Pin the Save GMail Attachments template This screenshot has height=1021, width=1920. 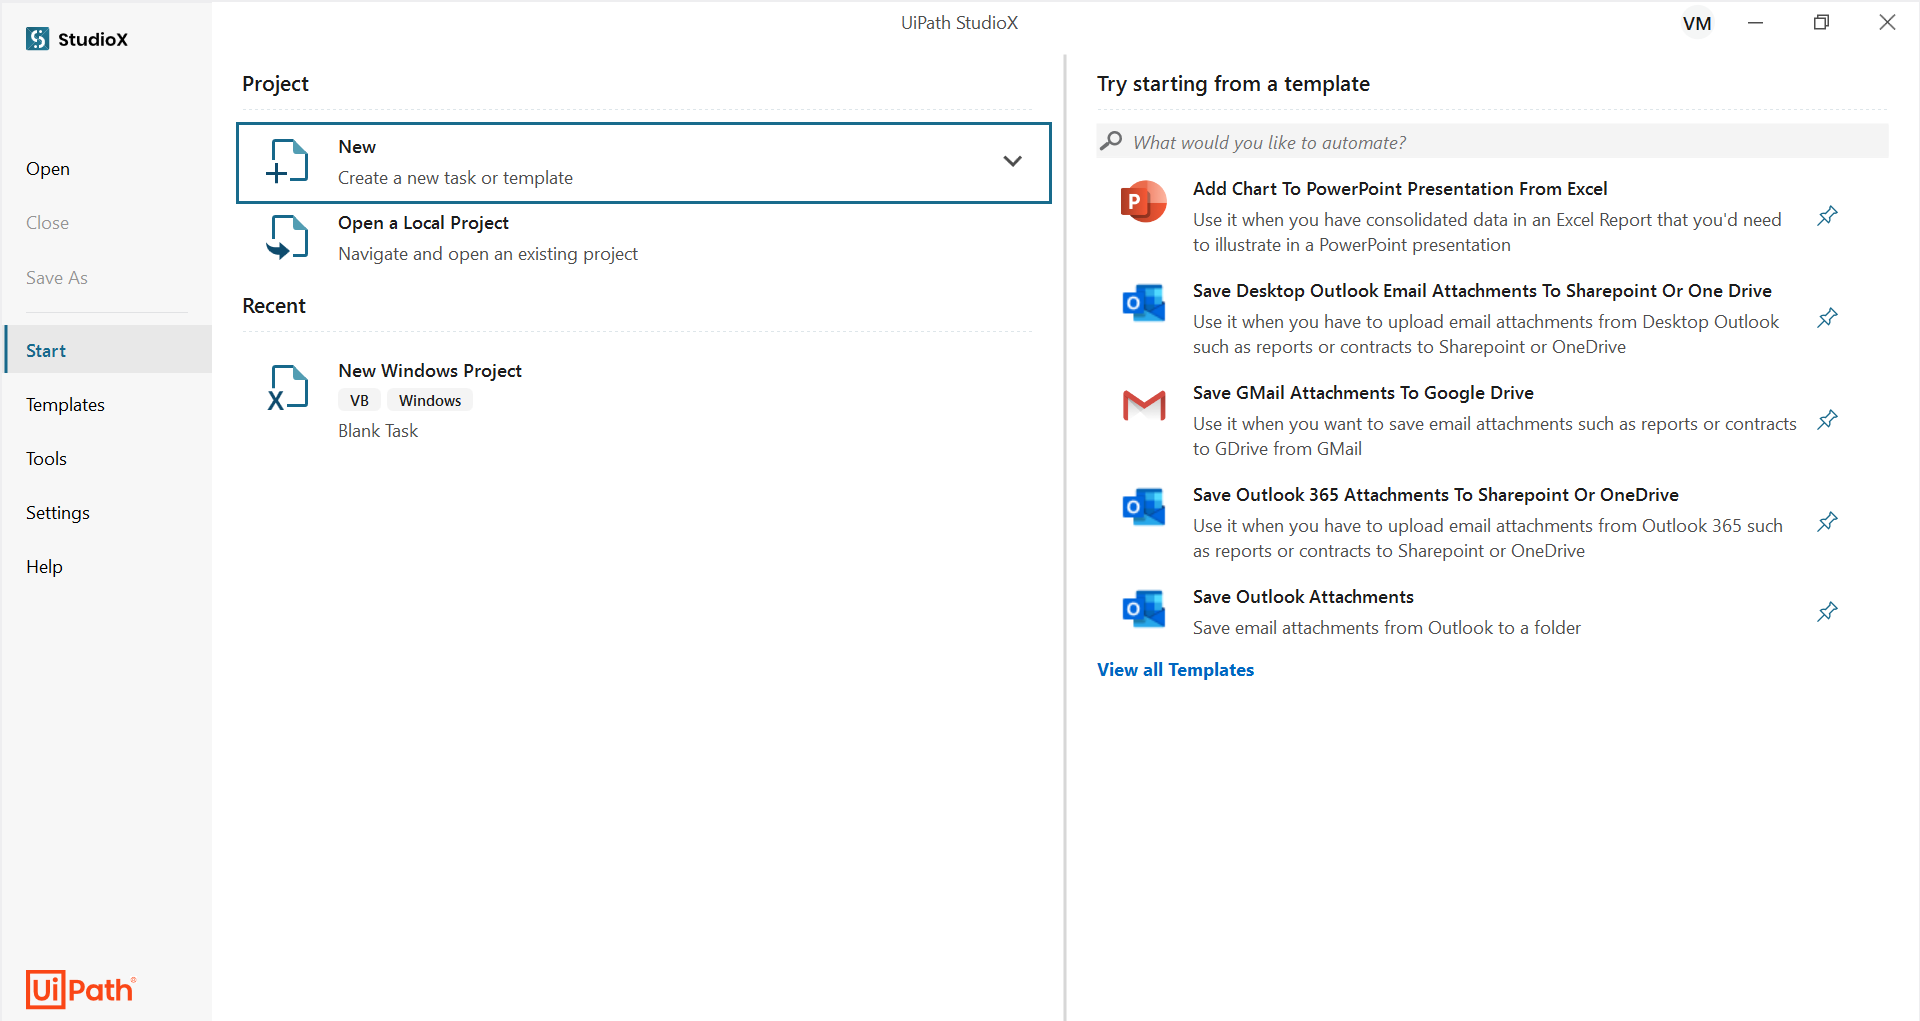1827,420
